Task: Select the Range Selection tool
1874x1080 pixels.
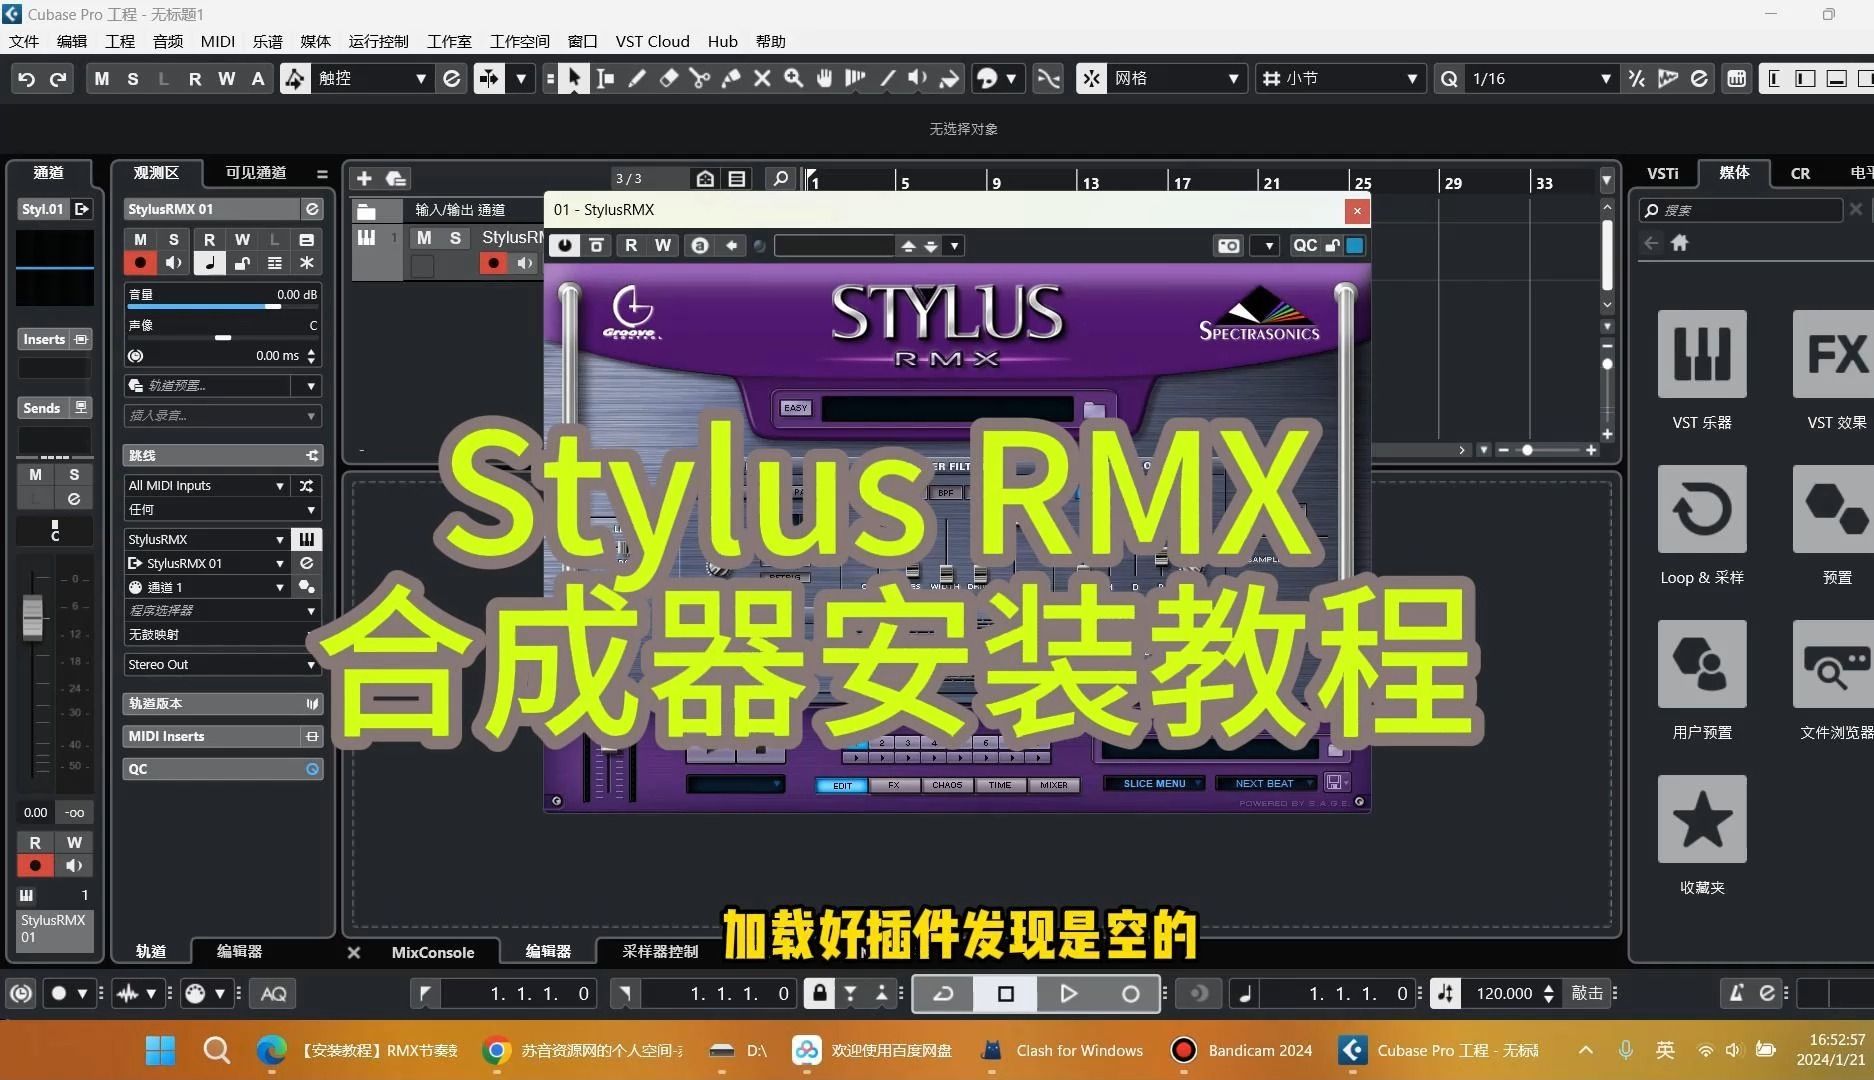Action: (605, 78)
